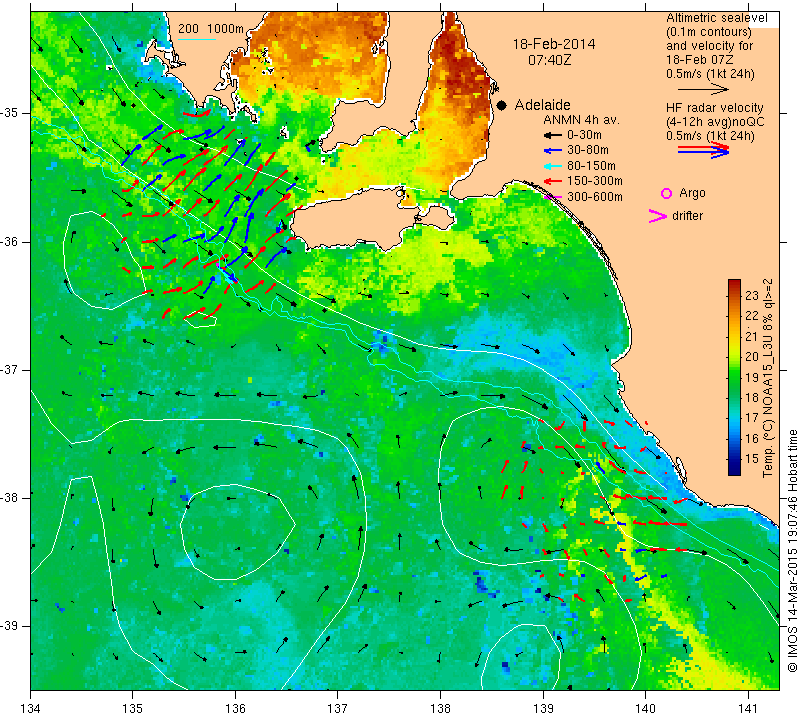Click longitude label 137 on bottom axis
The height and width of the screenshot is (720, 800).
(x=338, y=708)
